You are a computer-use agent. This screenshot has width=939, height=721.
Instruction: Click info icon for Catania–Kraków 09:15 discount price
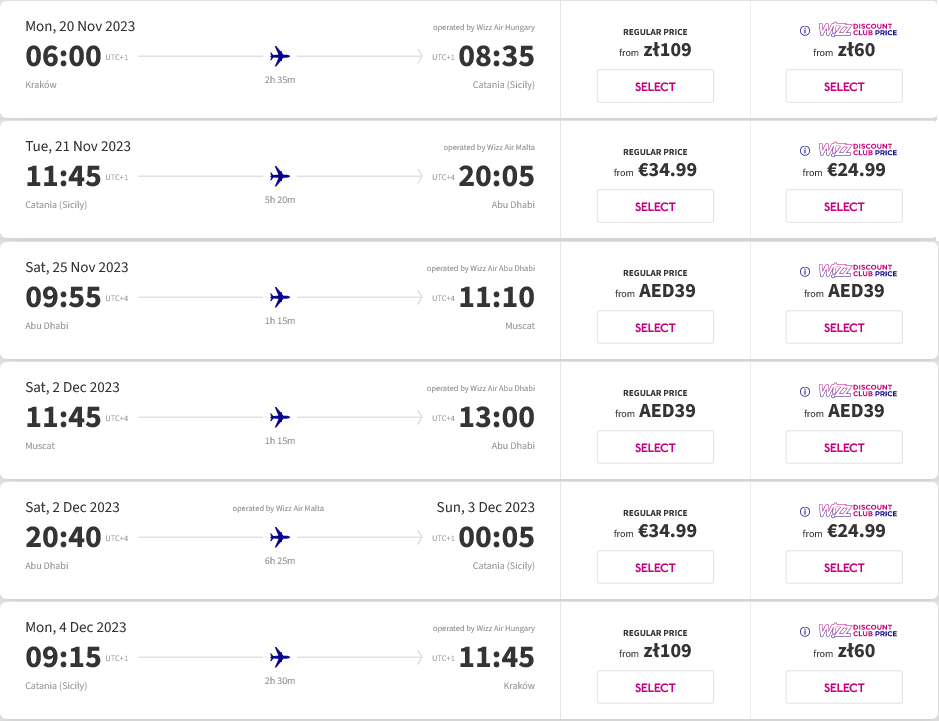tap(805, 632)
